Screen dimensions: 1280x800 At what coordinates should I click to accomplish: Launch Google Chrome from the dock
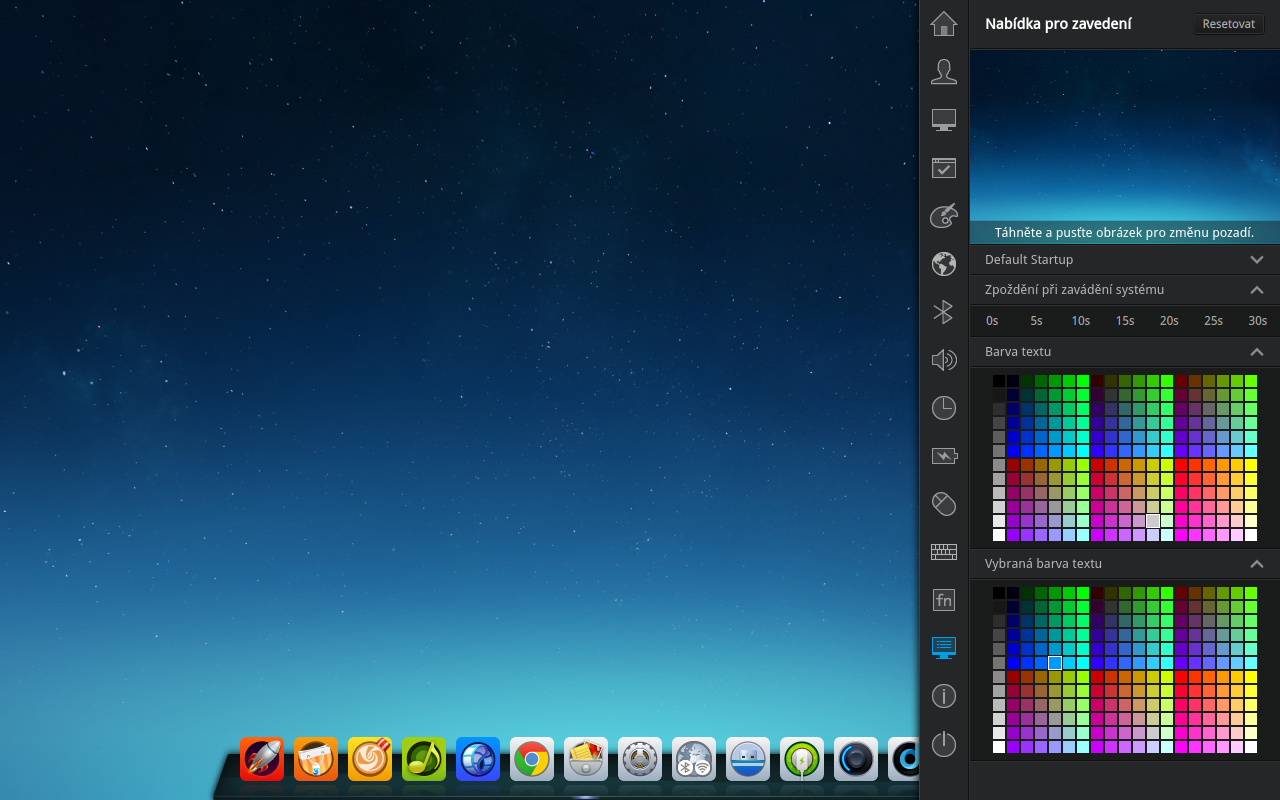(531, 759)
